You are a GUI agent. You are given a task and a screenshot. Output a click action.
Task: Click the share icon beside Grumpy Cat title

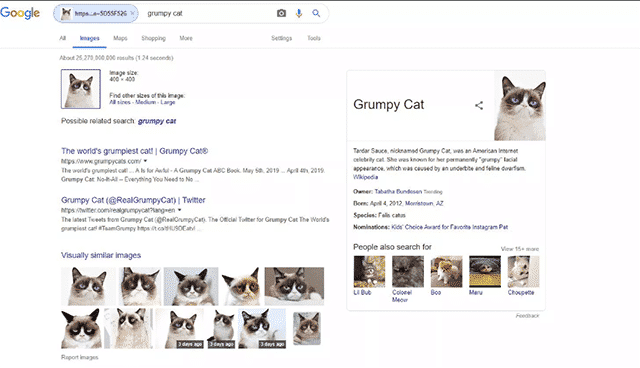pyautogui.click(x=479, y=106)
